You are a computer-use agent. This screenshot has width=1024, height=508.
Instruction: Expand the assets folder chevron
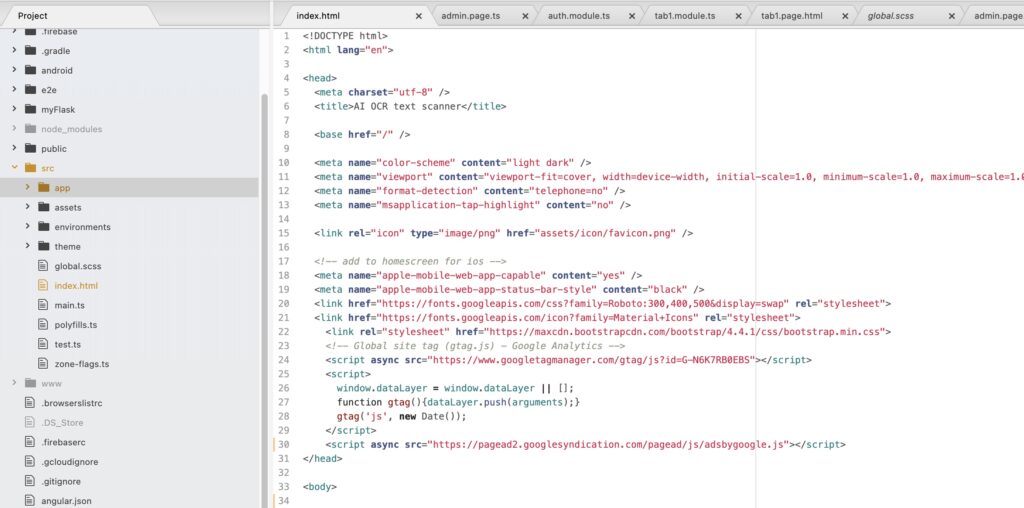27,207
